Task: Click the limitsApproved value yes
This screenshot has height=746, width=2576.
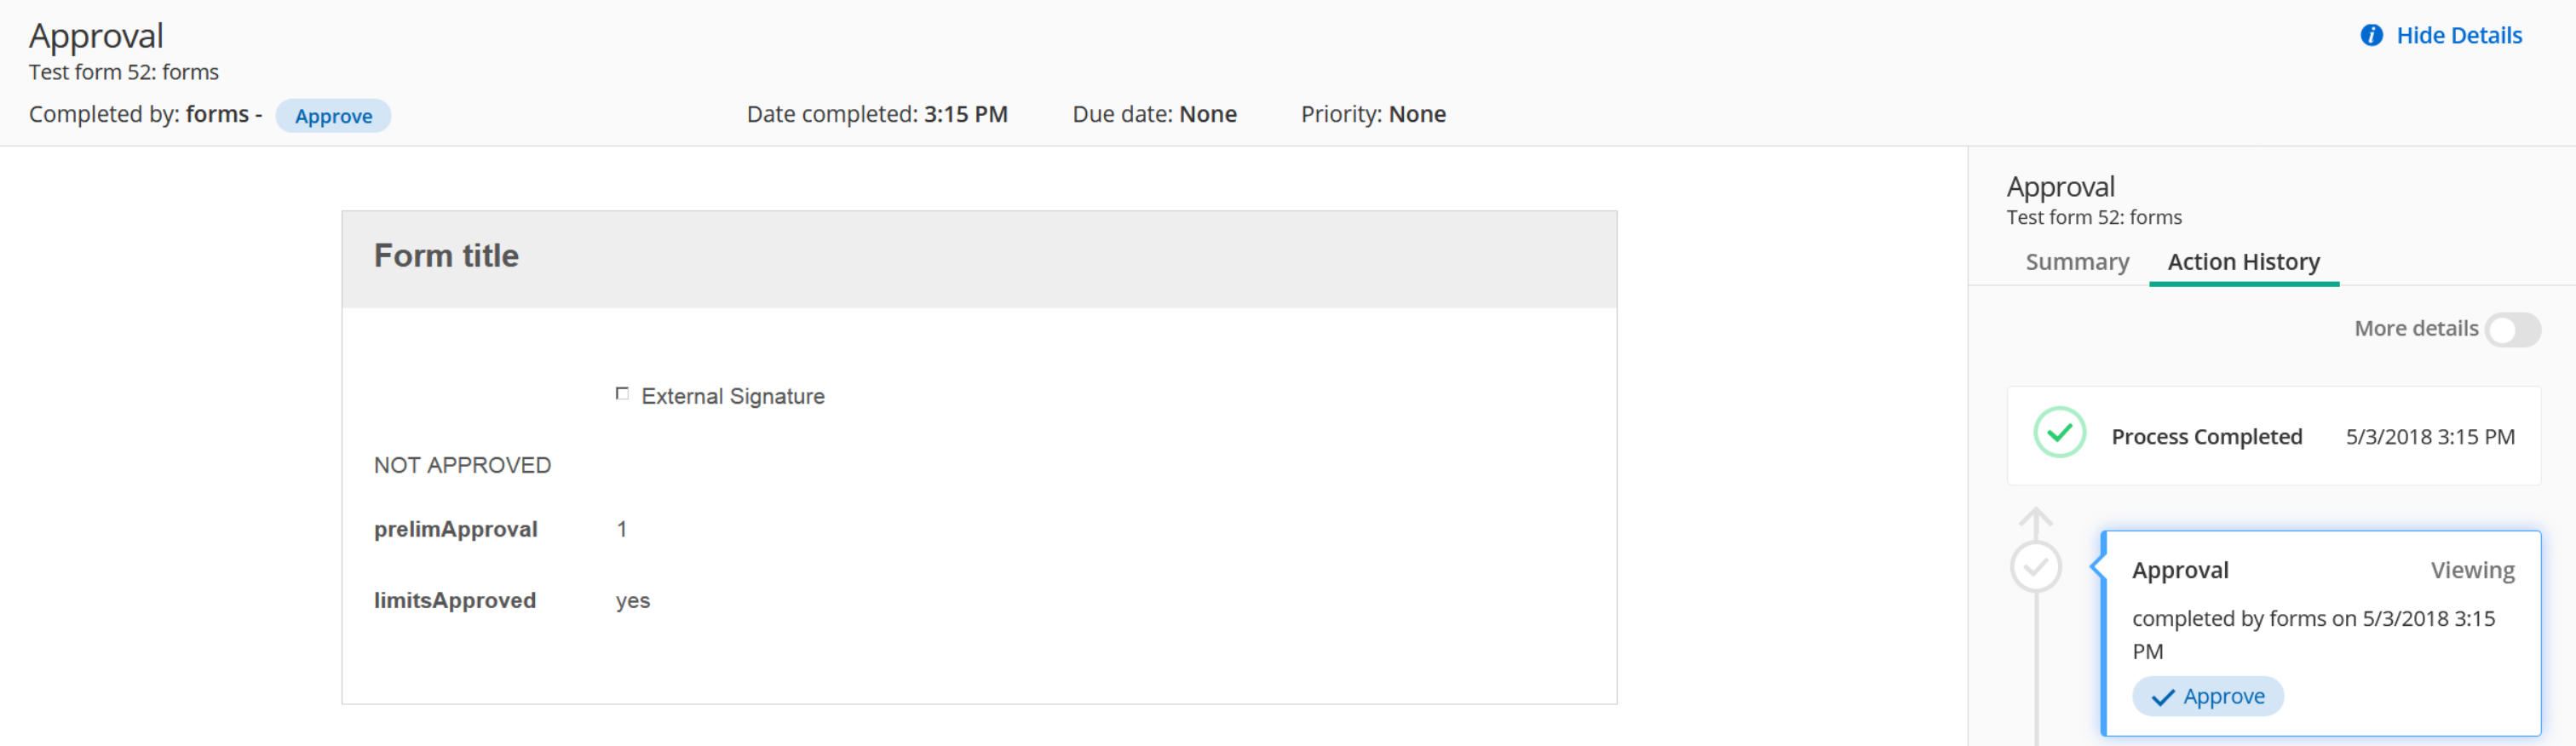Action: tap(633, 600)
